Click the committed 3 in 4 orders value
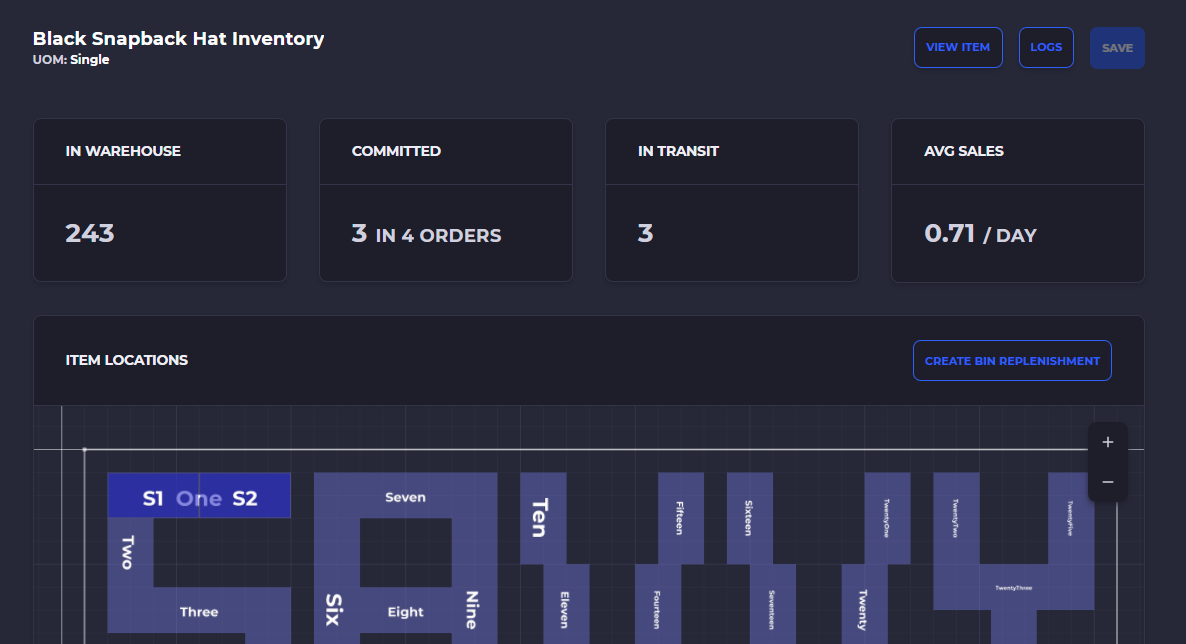This screenshot has height=644, width=1186. (426, 234)
